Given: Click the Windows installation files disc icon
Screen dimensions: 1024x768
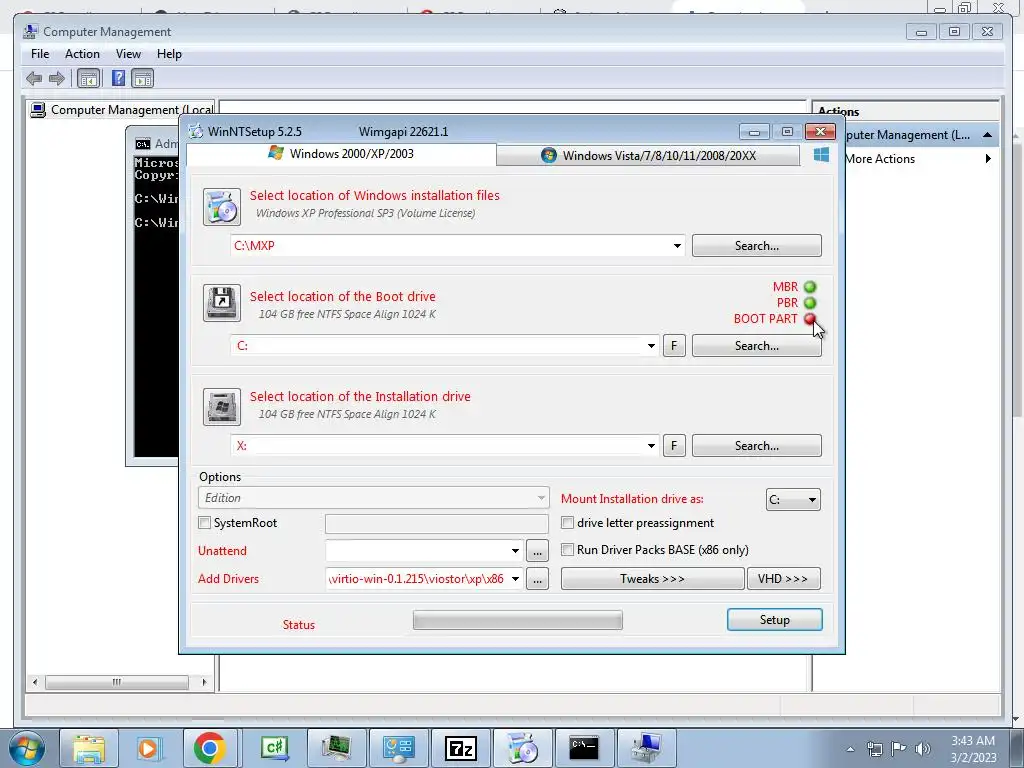Looking at the screenshot, I should pos(221,207).
